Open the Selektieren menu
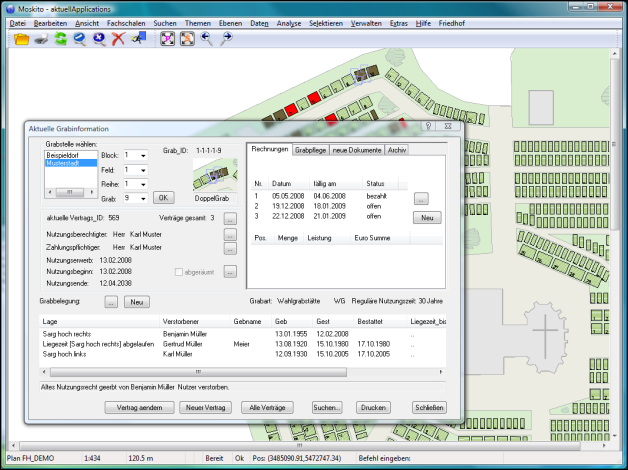 (x=326, y=23)
